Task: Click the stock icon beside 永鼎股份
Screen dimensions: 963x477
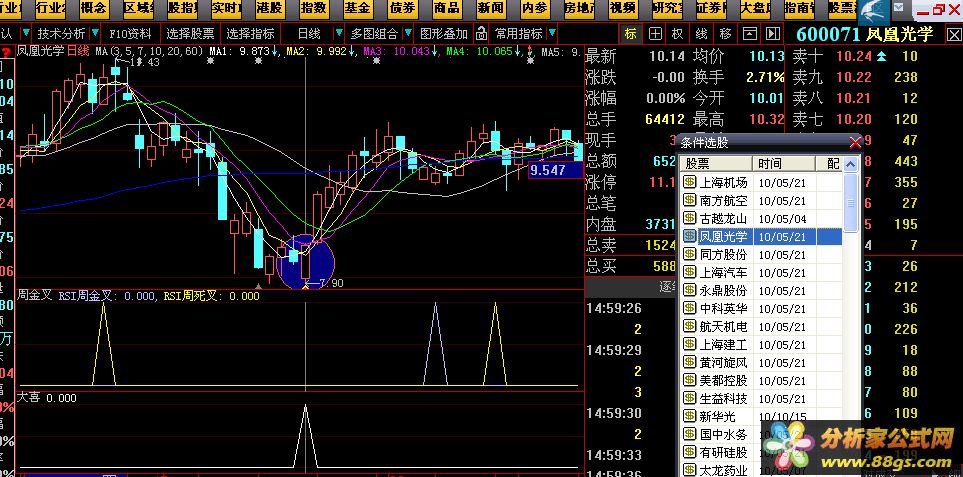Action: [689, 290]
